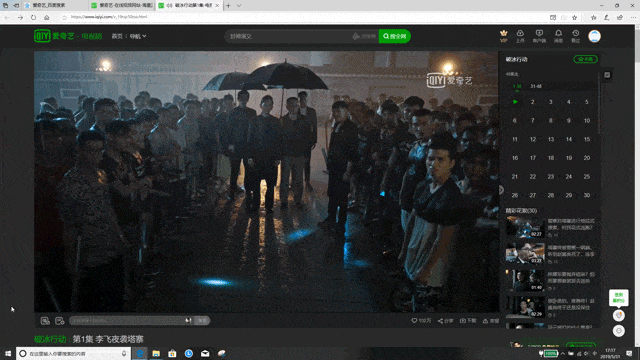Collapse the side panel using the arrow handle
The image size is (640, 360).
coord(501,190)
